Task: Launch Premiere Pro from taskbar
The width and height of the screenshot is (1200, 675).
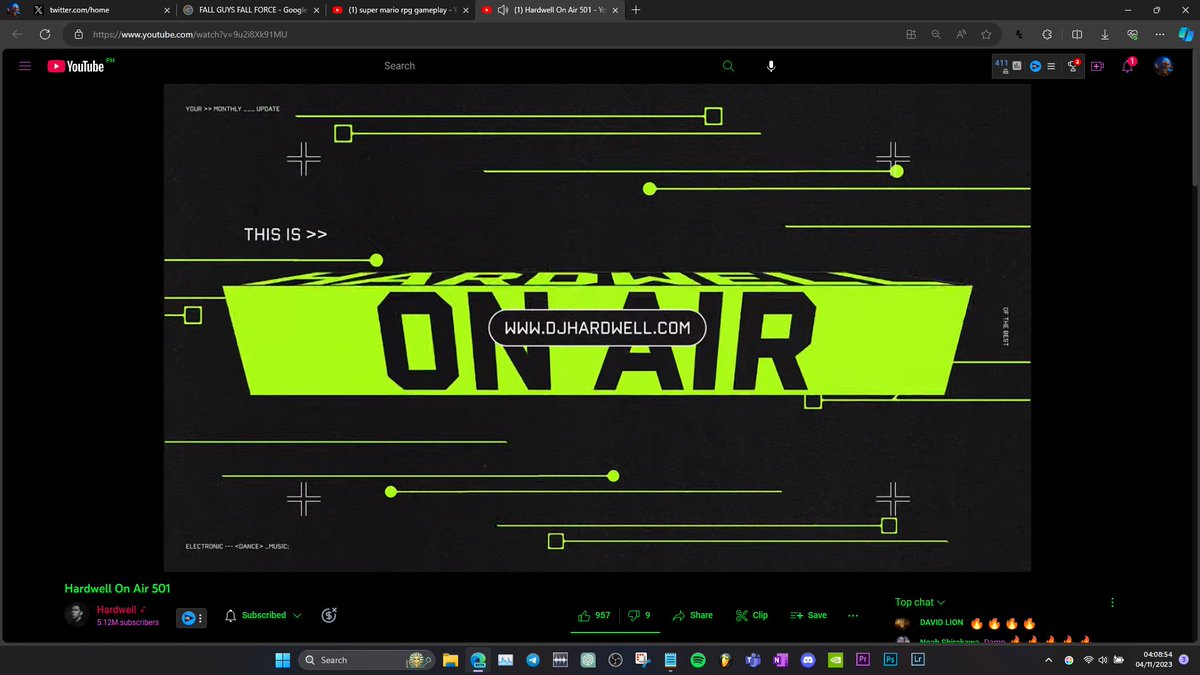Action: (x=863, y=660)
